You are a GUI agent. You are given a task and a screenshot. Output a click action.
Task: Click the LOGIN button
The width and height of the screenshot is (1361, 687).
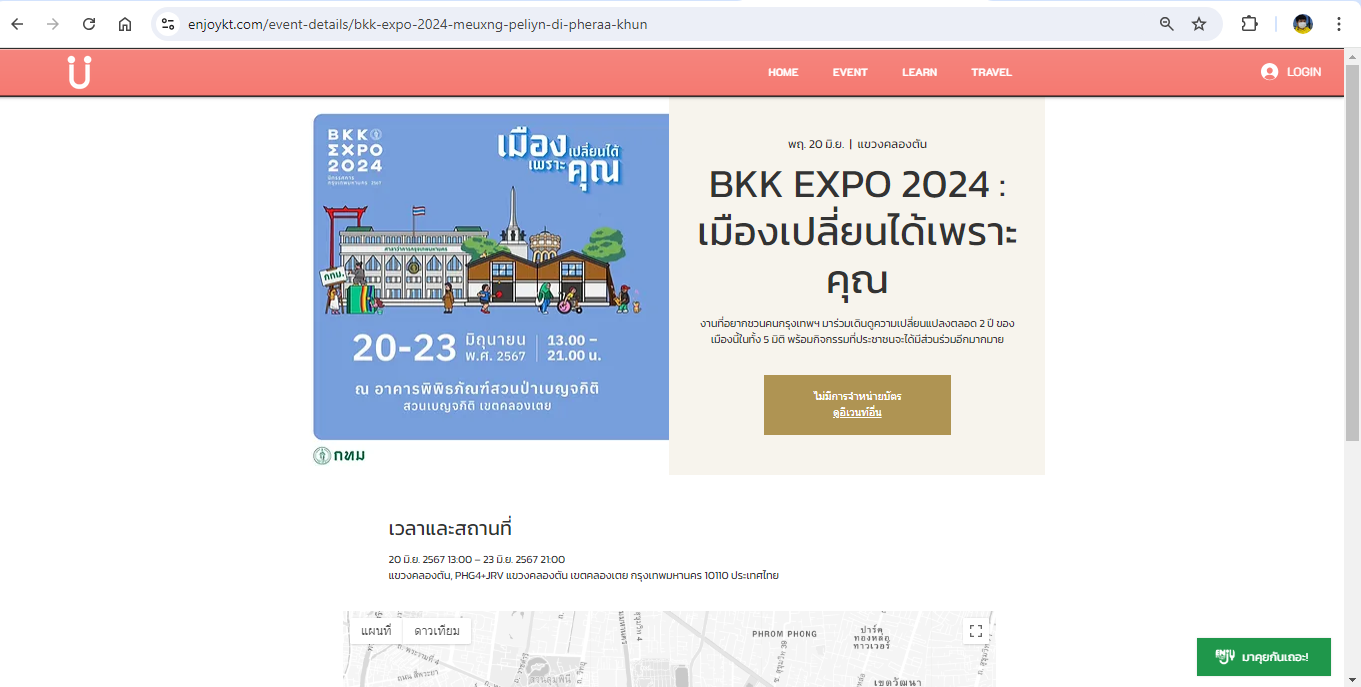tap(1291, 72)
